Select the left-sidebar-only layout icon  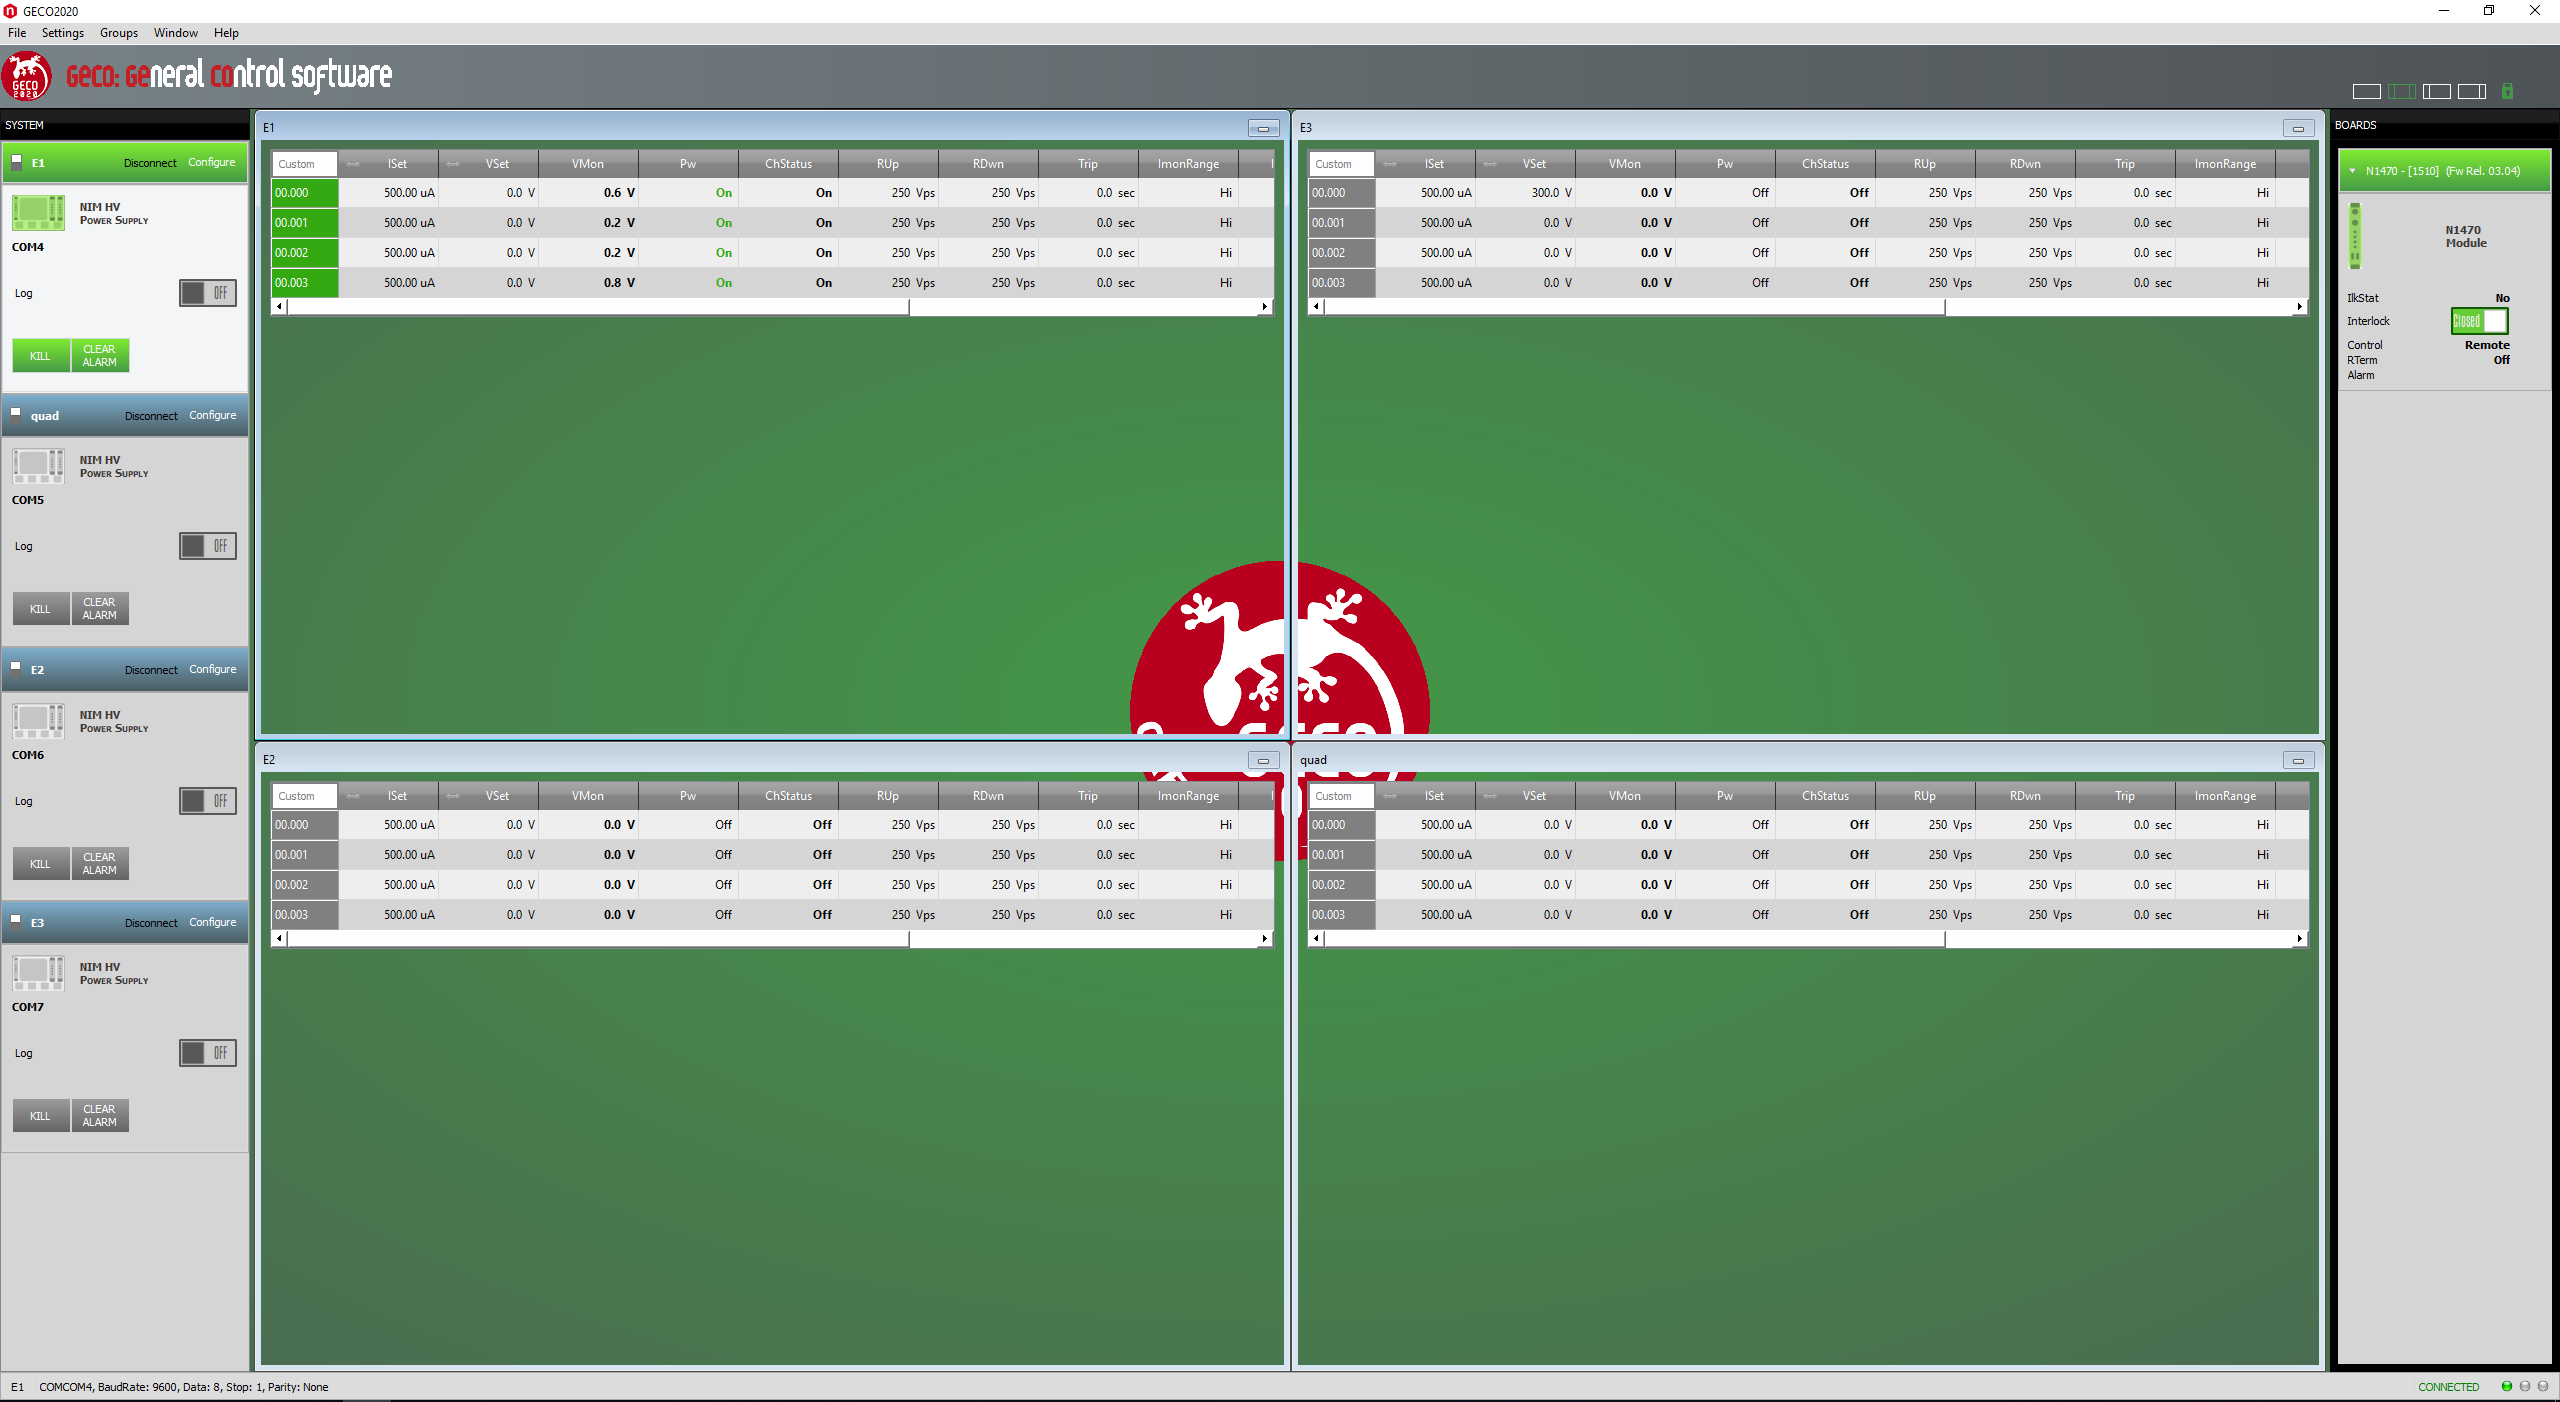(x=2436, y=91)
